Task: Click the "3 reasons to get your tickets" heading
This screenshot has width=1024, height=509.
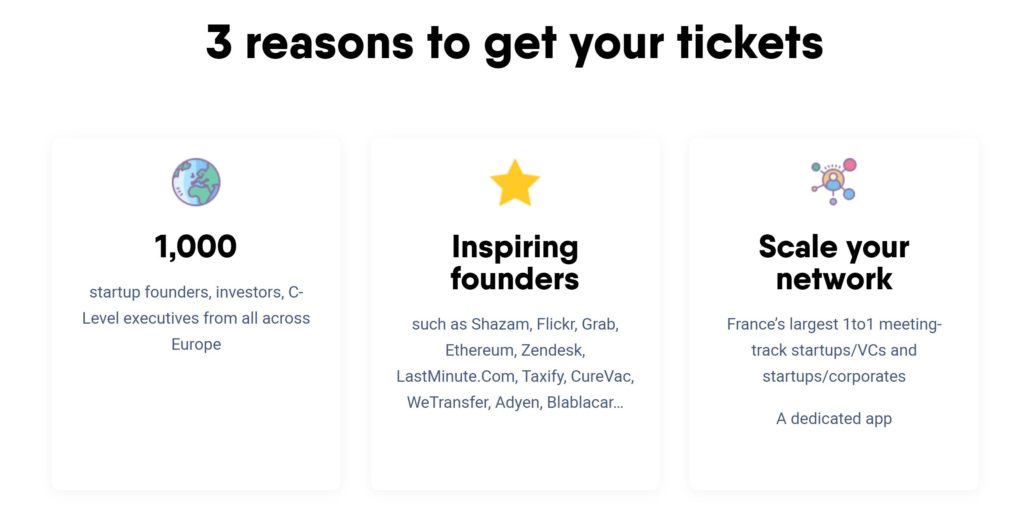Action: click(514, 43)
